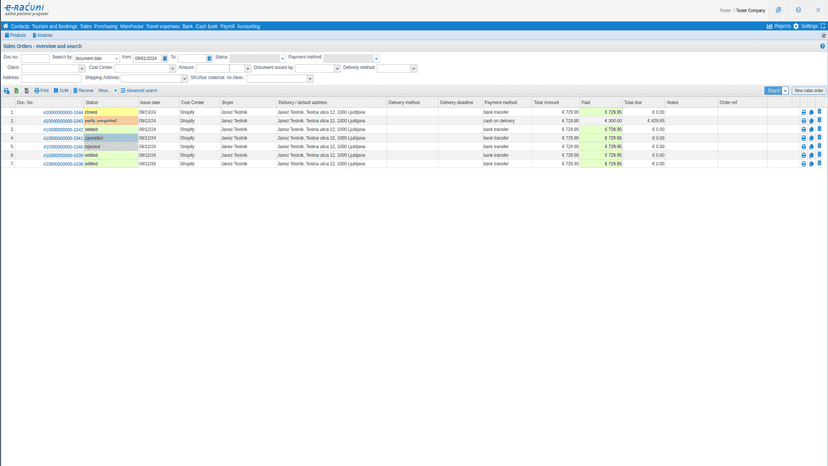The image size is (828, 466).
Task: Open the calendar picker for From date
Action: coord(165,58)
